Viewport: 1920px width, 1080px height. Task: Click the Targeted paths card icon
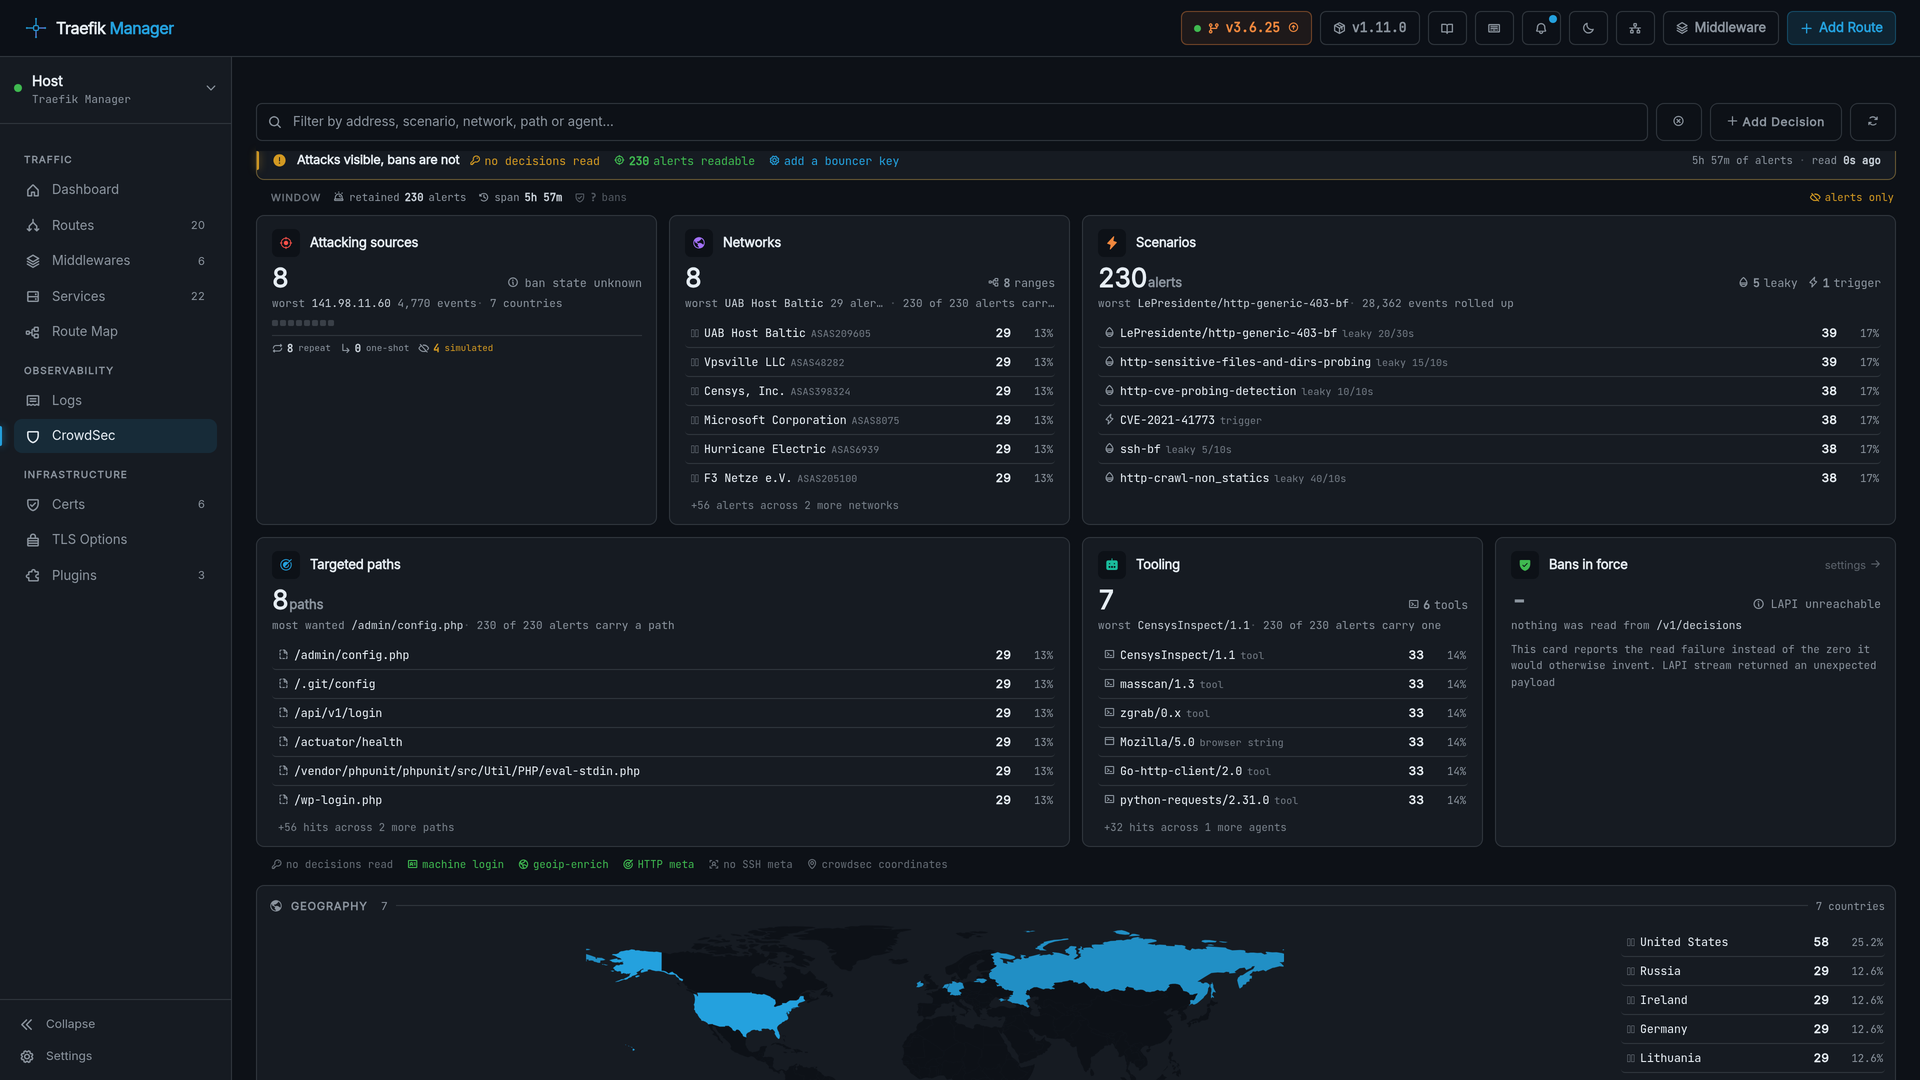[x=286, y=565]
